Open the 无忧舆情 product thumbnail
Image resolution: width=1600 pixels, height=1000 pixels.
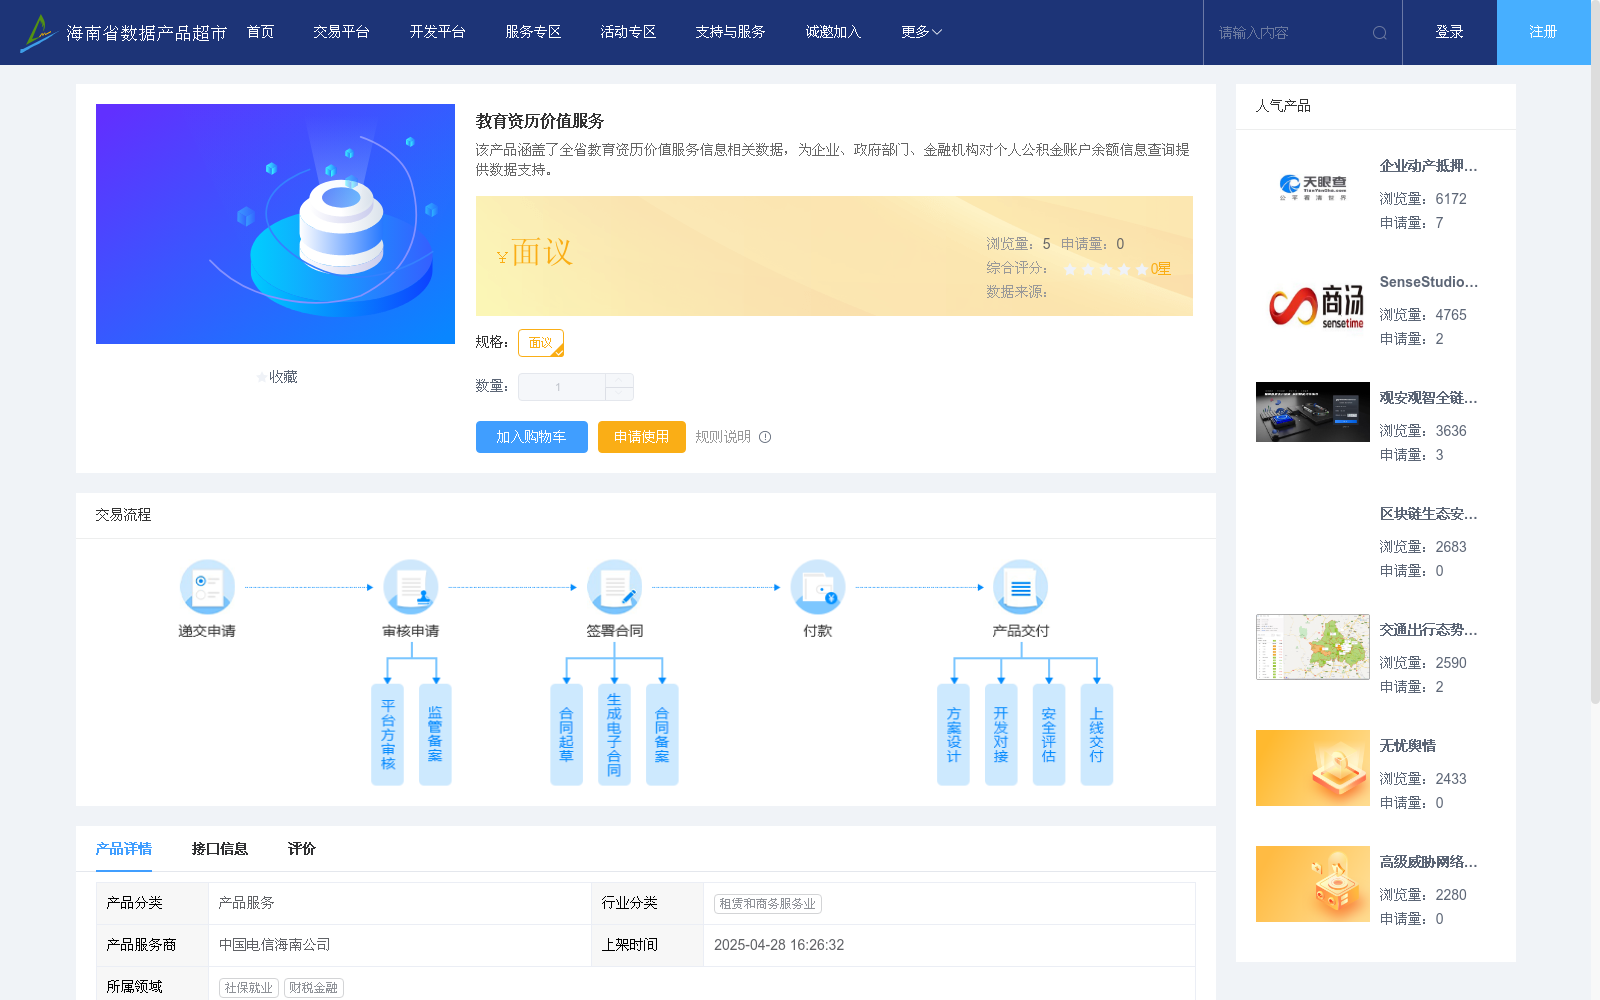coord(1313,768)
